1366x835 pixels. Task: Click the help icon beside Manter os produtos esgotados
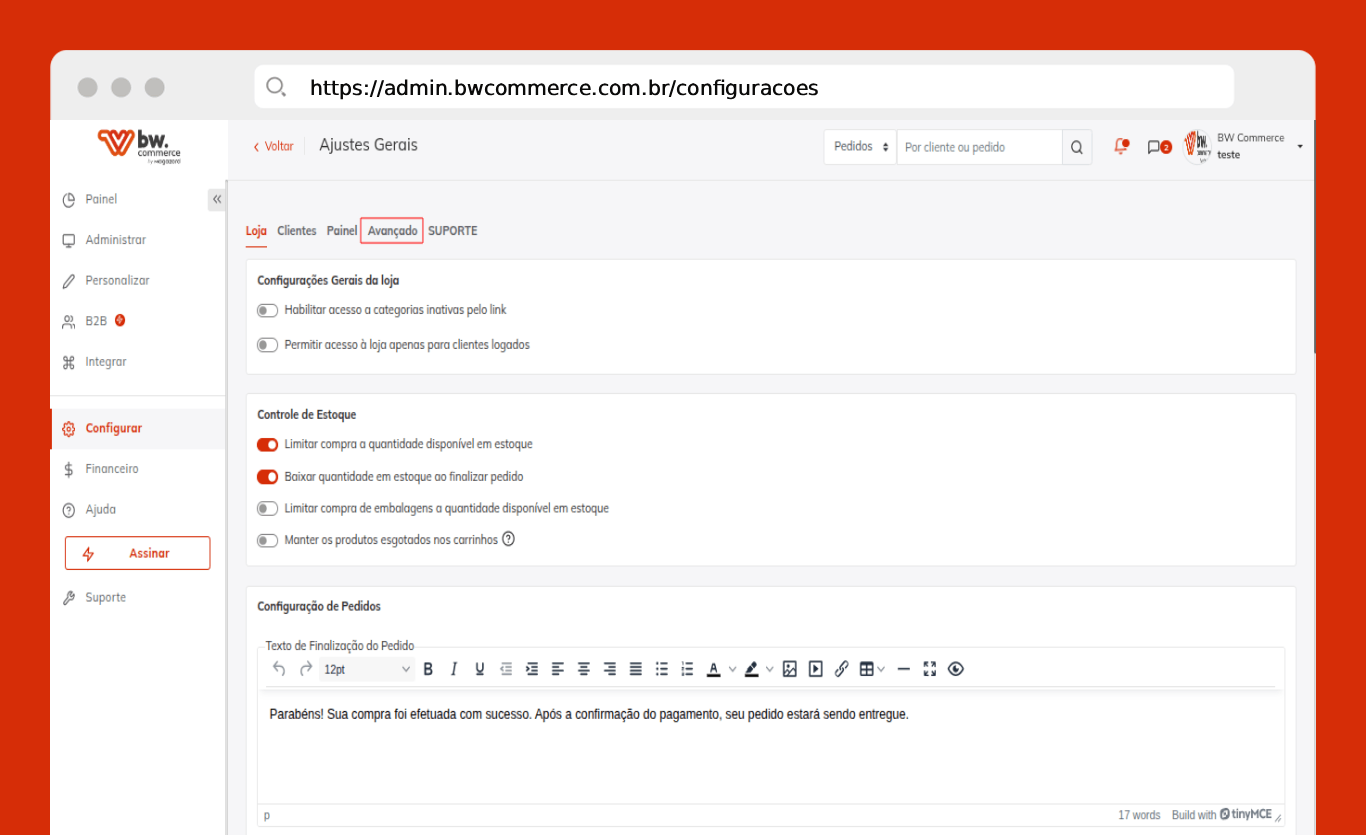[x=508, y=539]
